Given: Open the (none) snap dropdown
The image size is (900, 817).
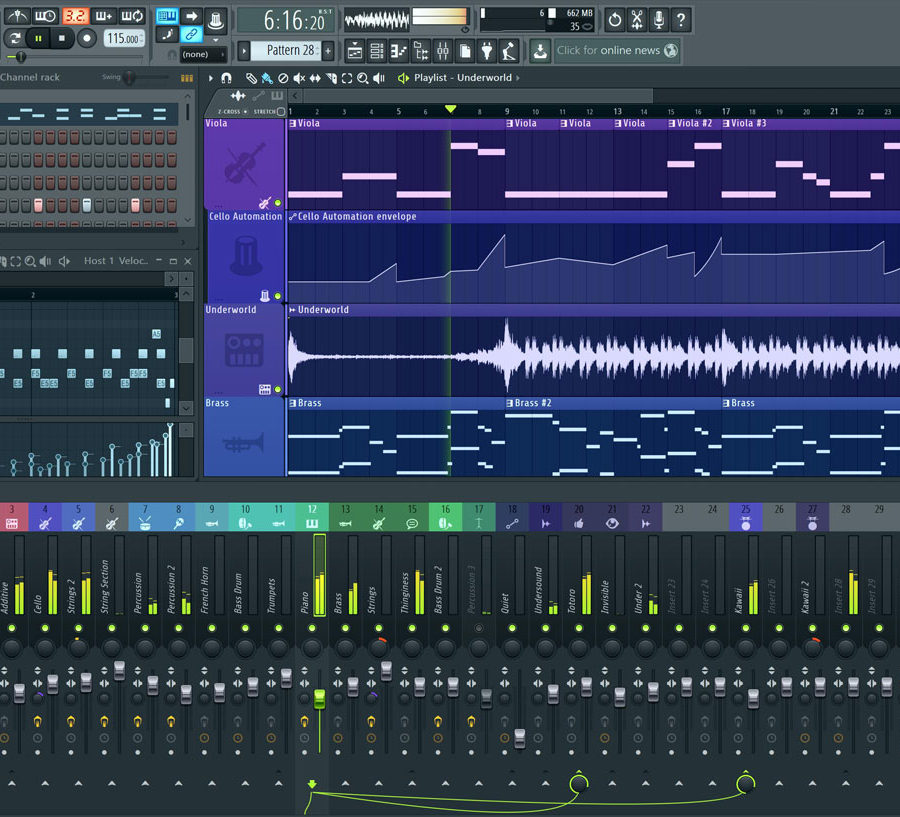Looking at the screenshot, I should pos(203,54).
